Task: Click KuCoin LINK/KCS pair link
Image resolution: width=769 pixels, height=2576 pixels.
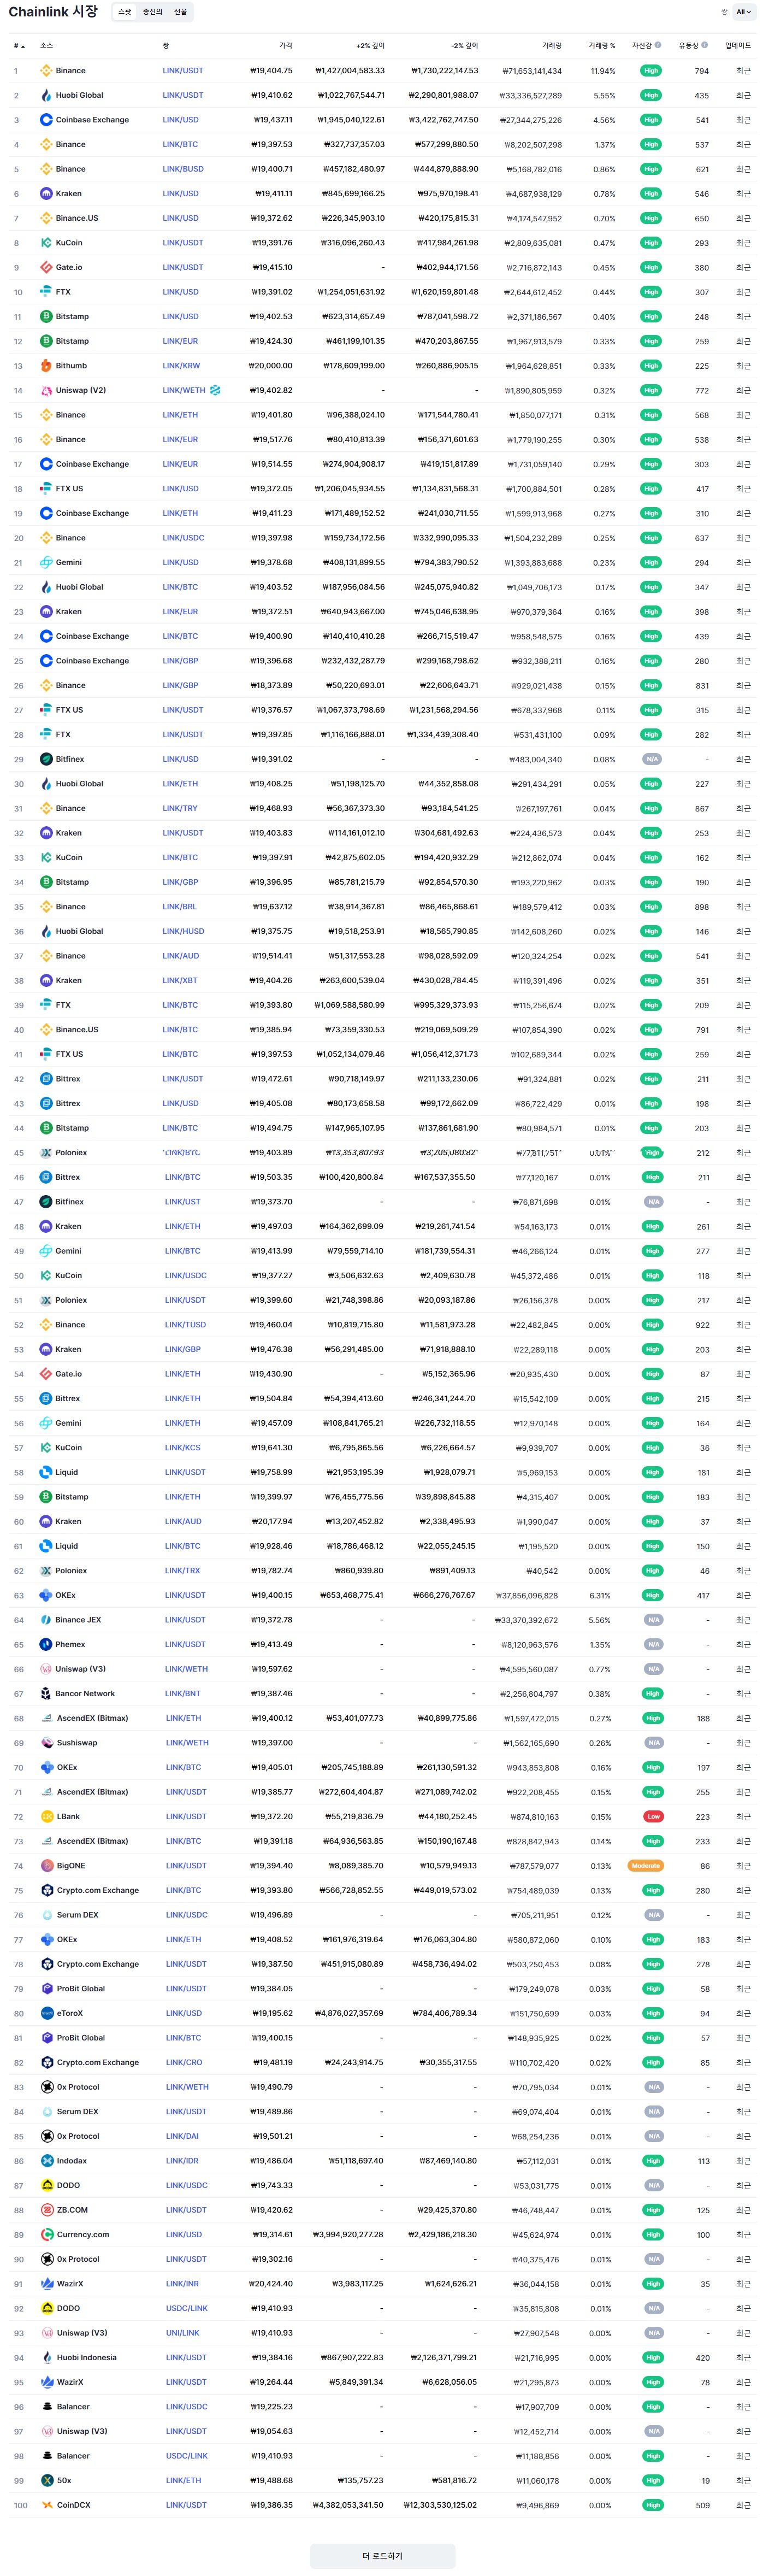Action: (x=182, y=1447)
